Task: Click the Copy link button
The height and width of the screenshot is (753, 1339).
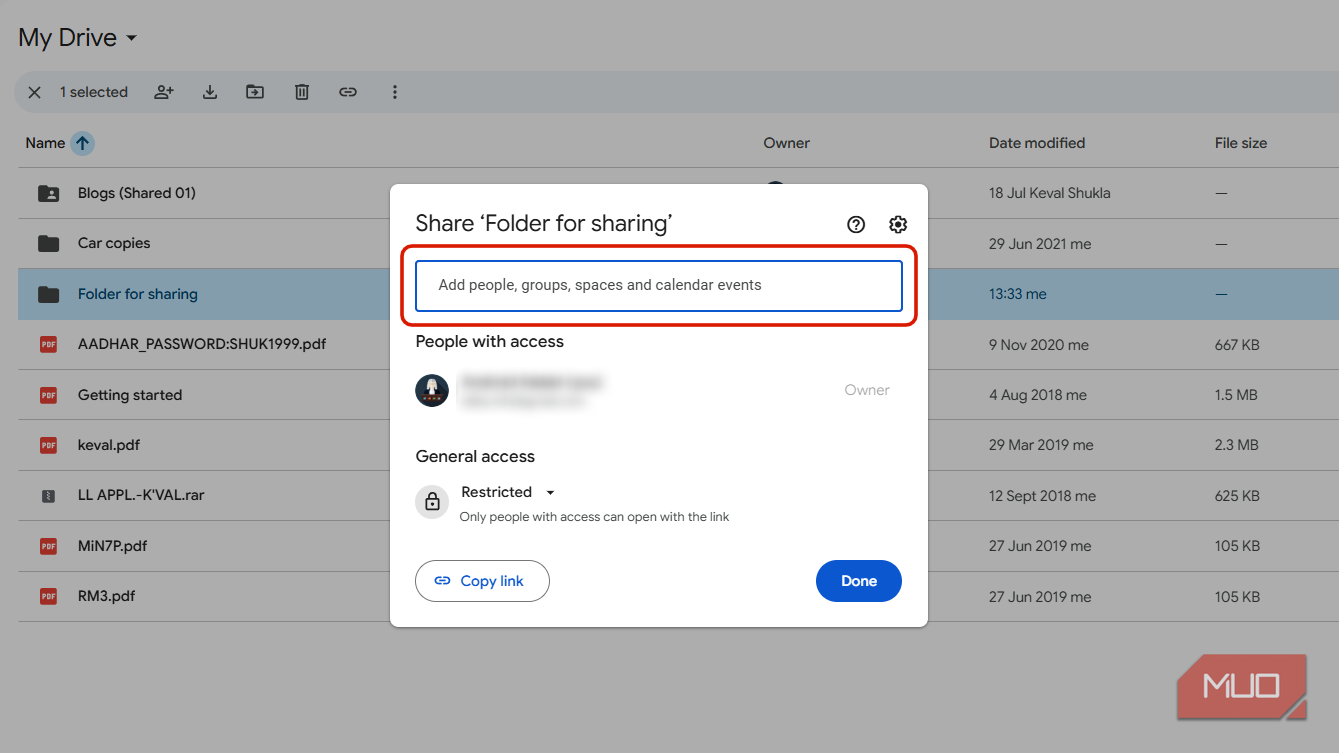Action: (x=483, y=581)
